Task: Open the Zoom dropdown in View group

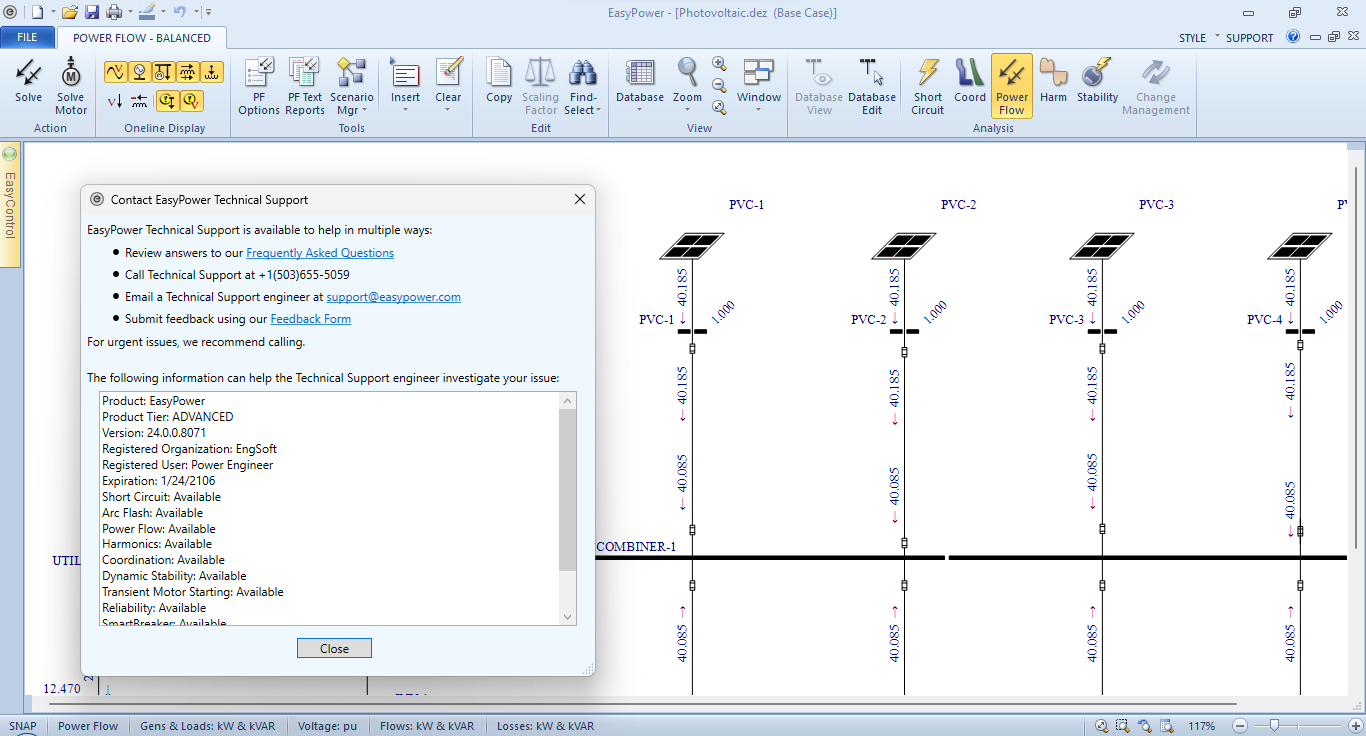Action: (687, 85)
